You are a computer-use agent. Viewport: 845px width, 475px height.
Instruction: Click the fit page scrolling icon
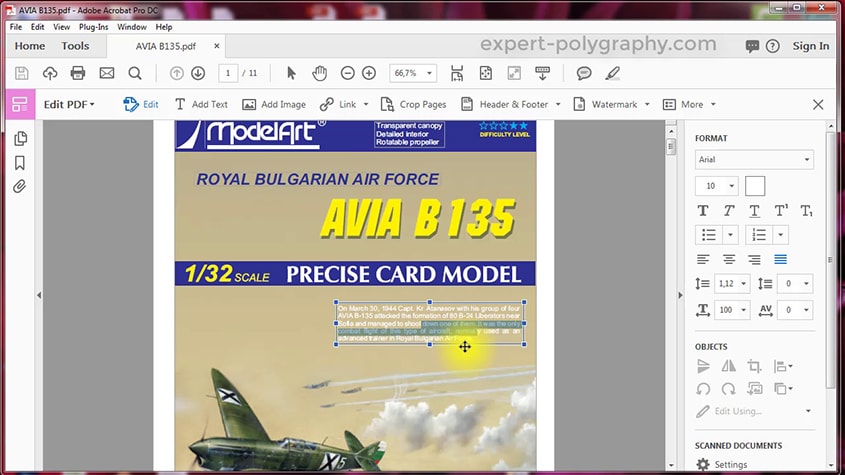pyautogui.click(x=457, y=73)
